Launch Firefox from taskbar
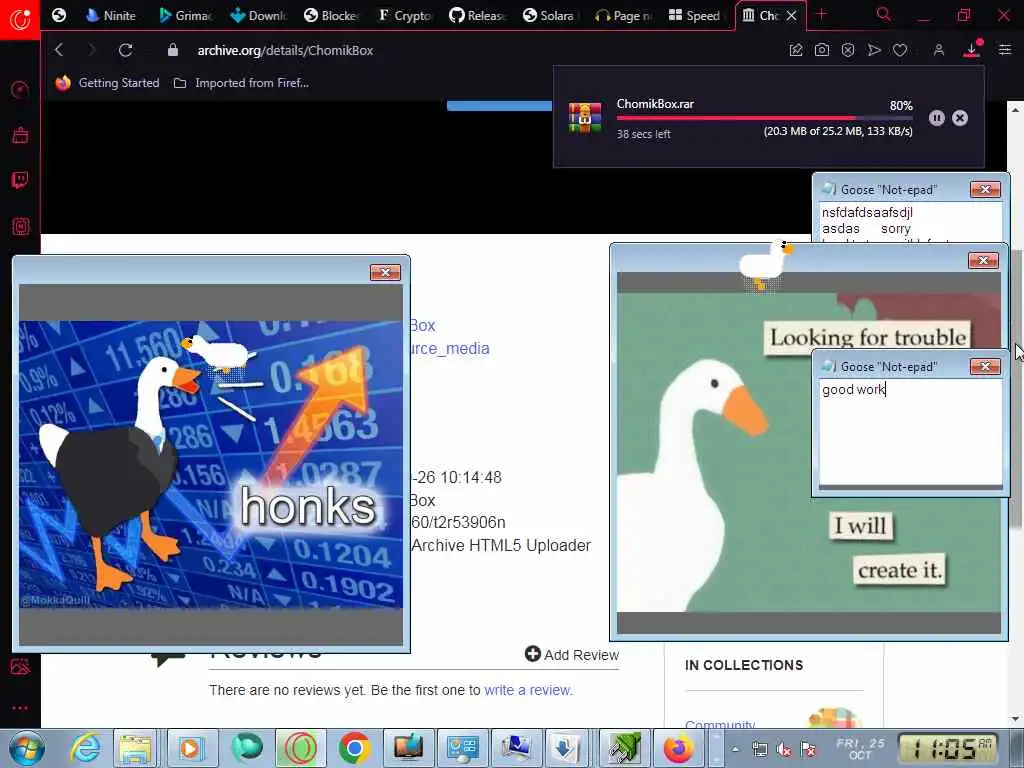This screenshot has width=1024, height=768. (679, 748)
